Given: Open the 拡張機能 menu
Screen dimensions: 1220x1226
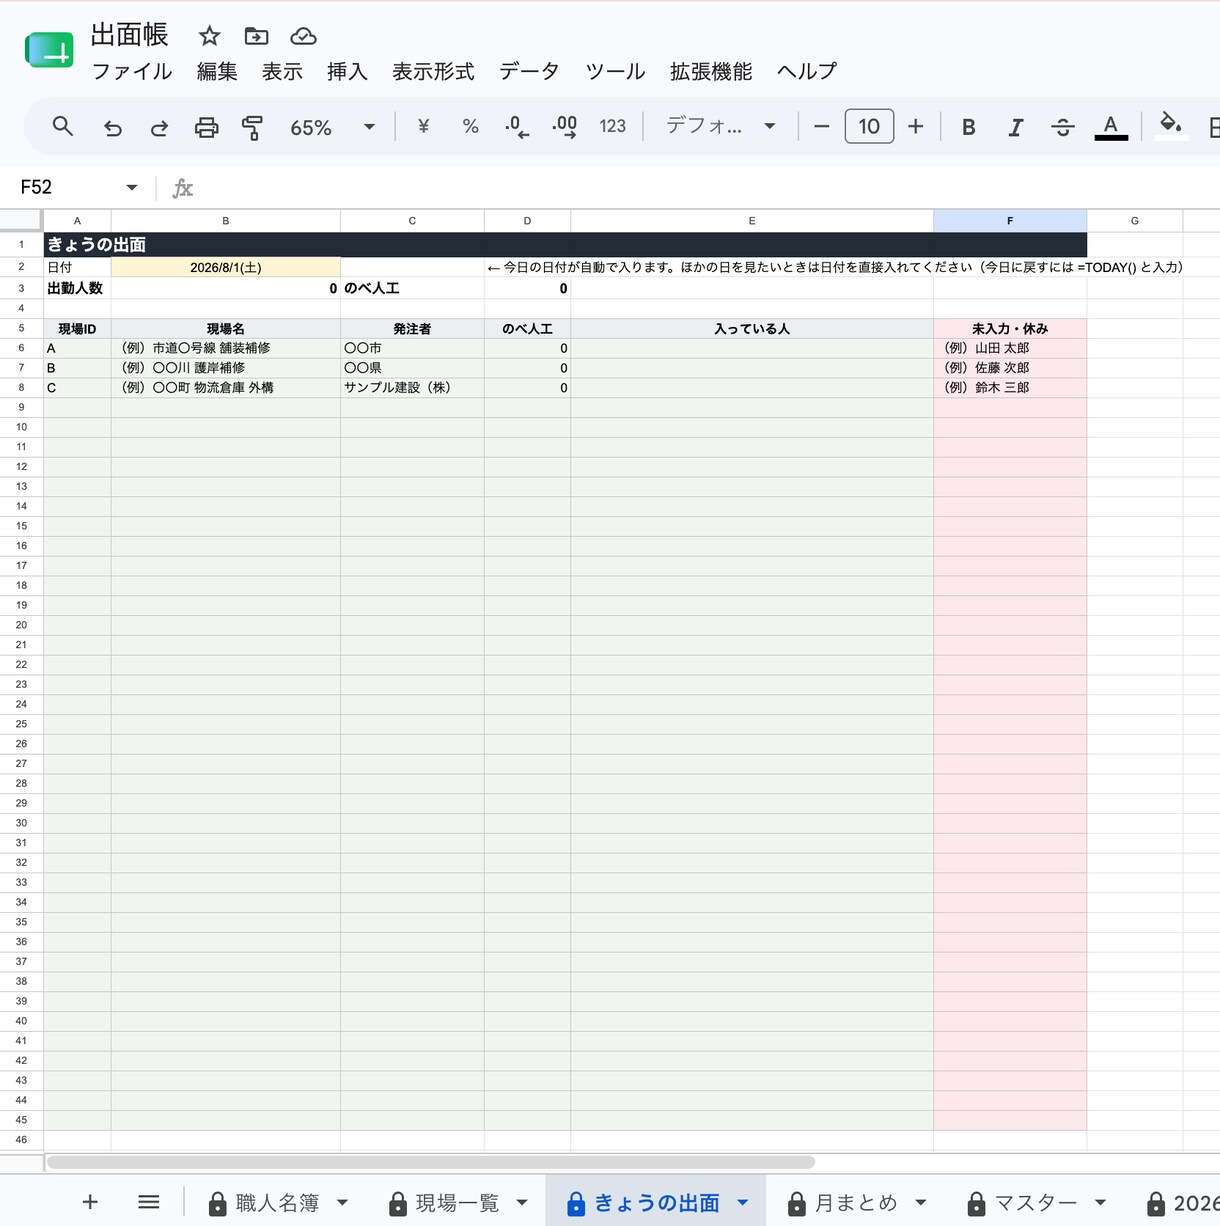Looking at the screenshot, I should tap(711, 72).
